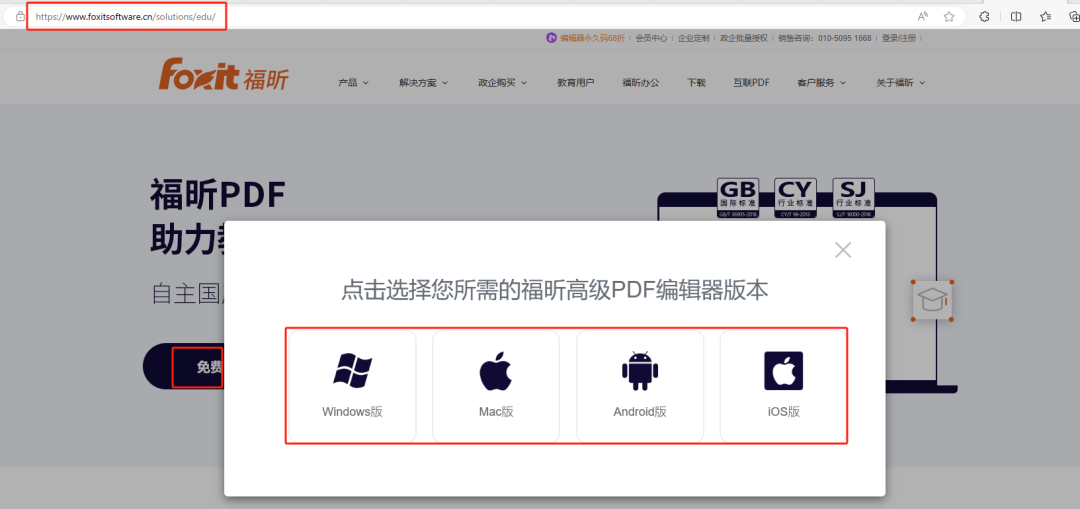Go to 会员中心 link
This screenshot has width=1080, height=509.
(651, 38)
